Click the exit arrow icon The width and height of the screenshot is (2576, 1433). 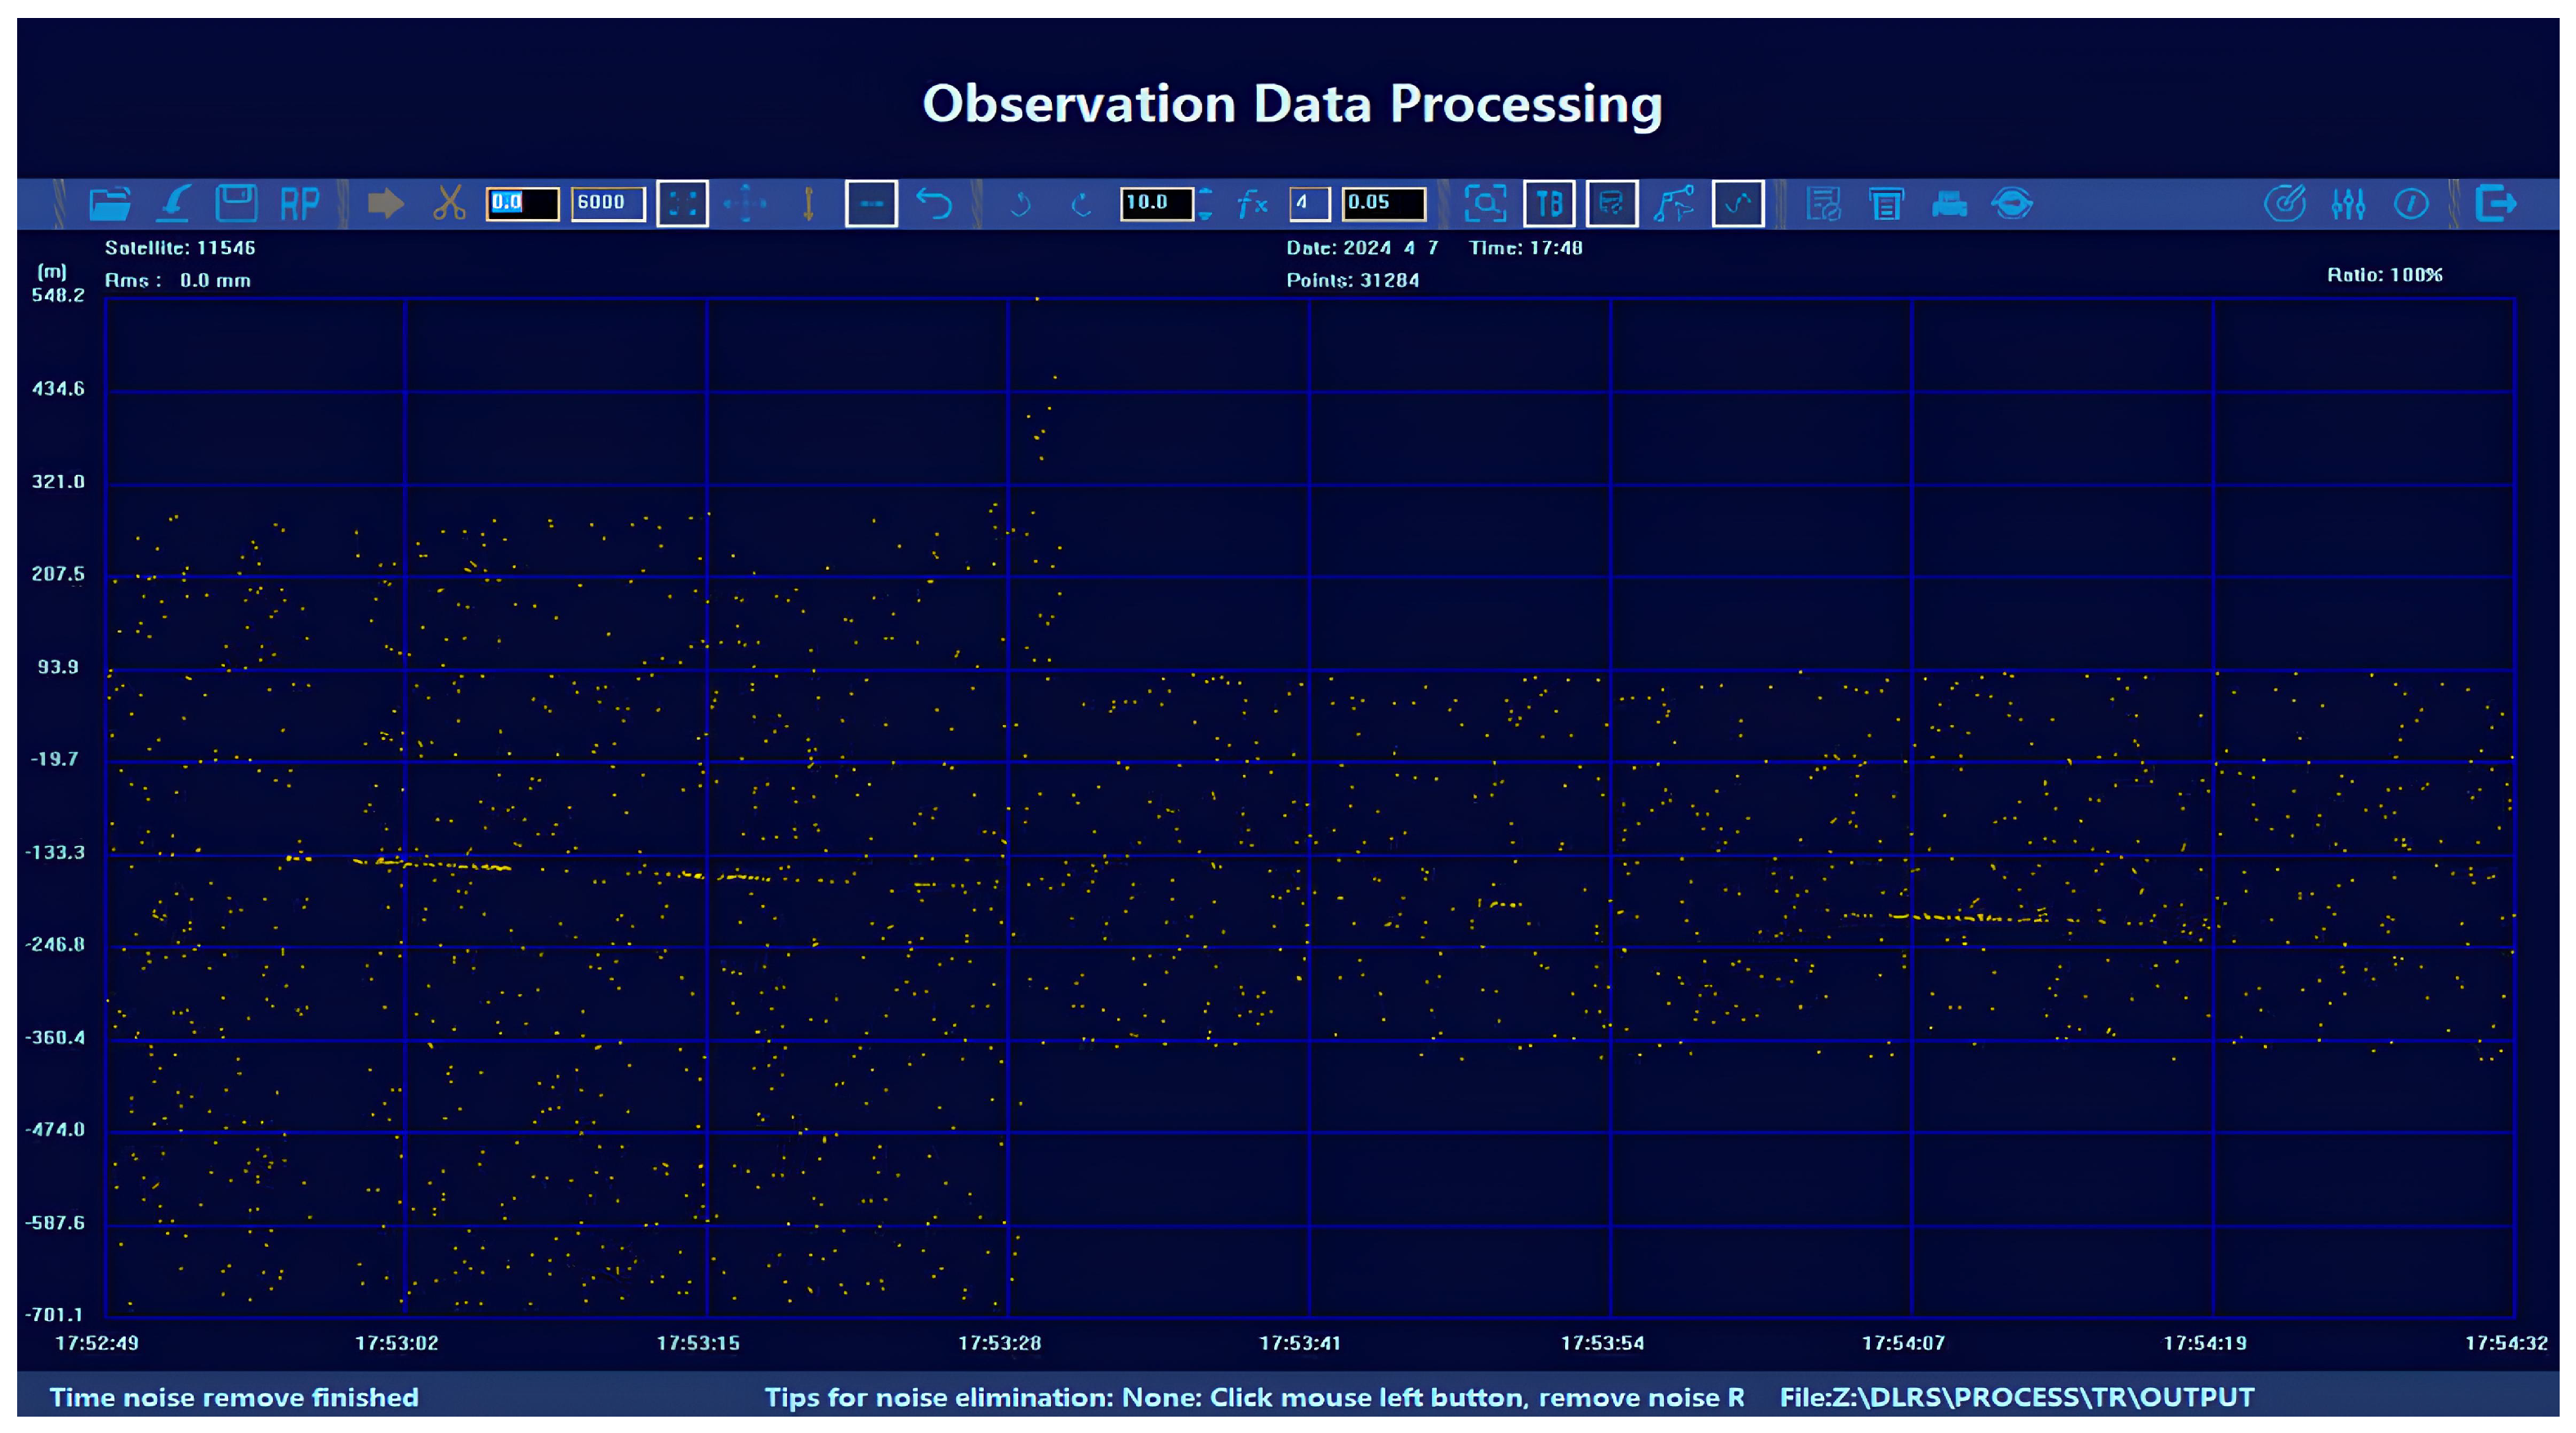point(2495,203)
